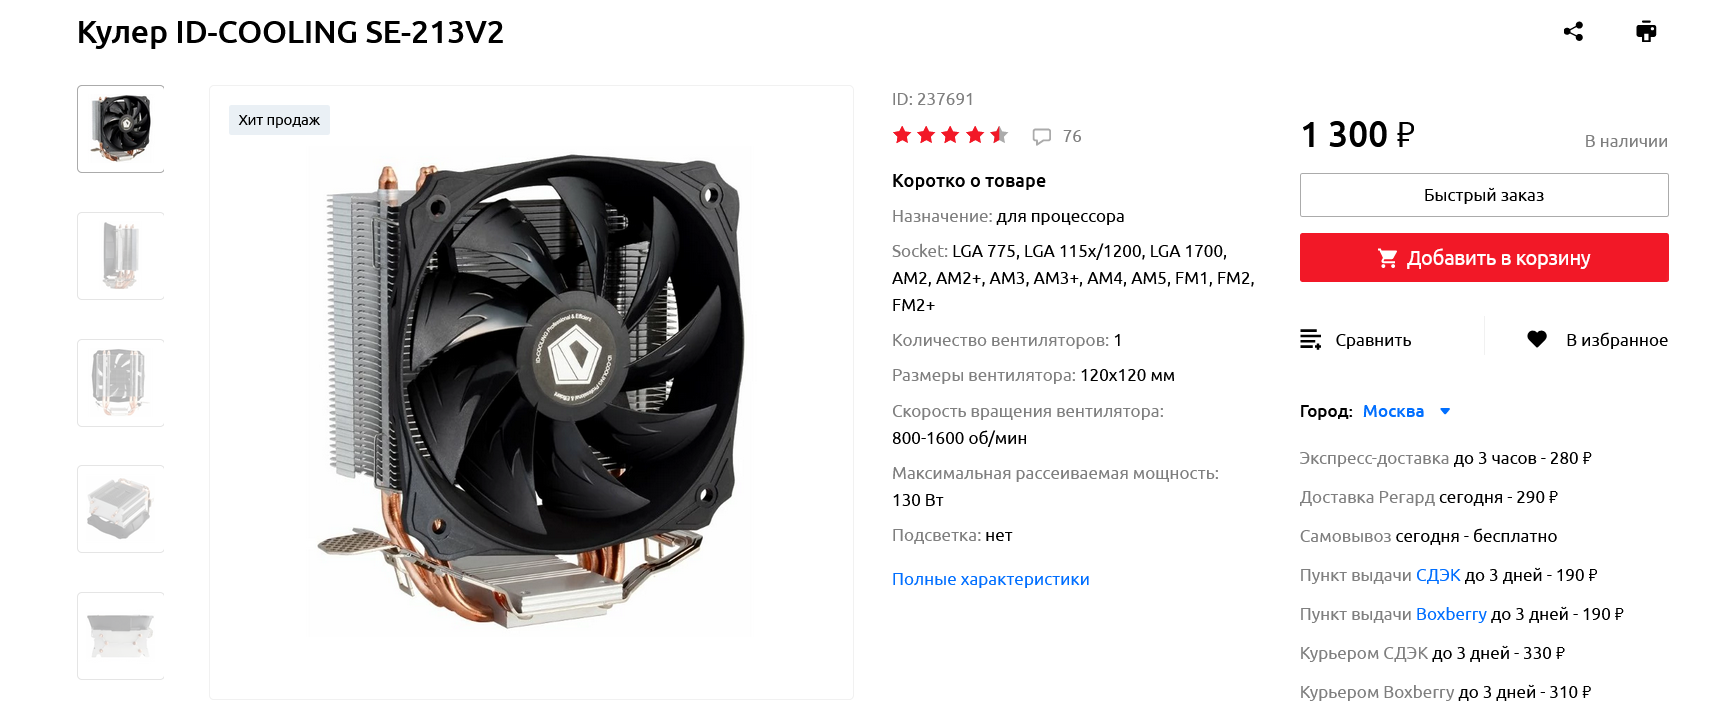Viewport: 1734px width, 718px height.
Task: Click the main cooler product image
Action: pos(531,393)
